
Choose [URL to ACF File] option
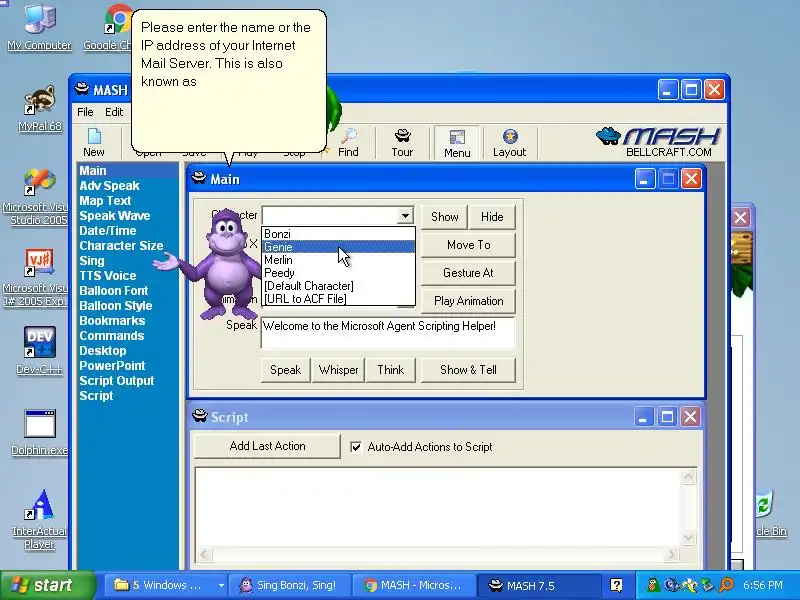click(338, 299)
